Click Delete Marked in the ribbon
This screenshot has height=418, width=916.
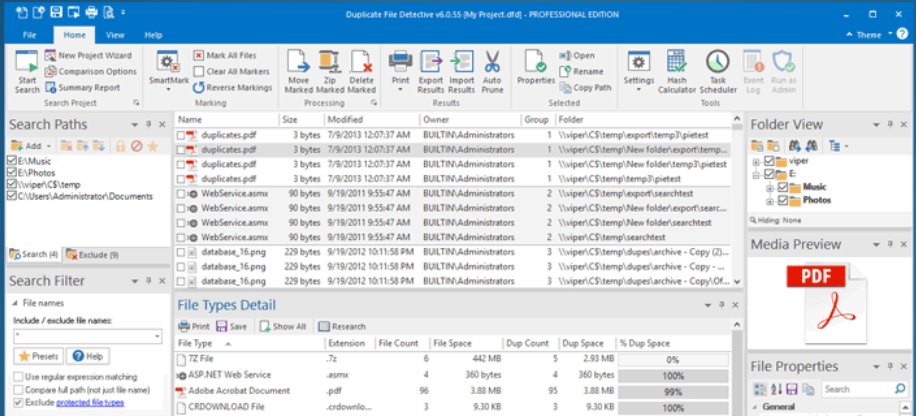pyautogui.click(x=361, y=72)
